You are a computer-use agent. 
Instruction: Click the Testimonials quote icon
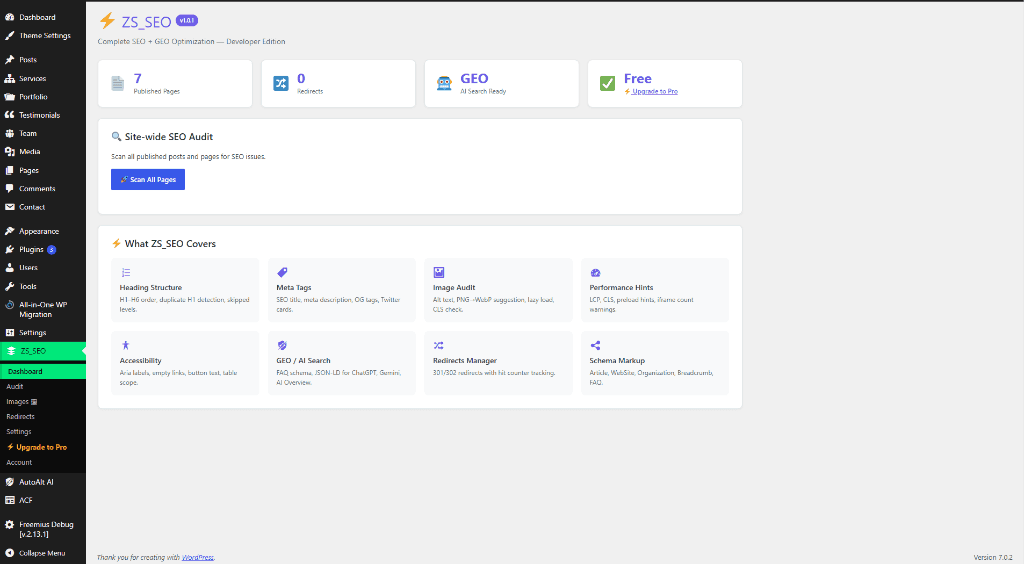tap(10, 115)
